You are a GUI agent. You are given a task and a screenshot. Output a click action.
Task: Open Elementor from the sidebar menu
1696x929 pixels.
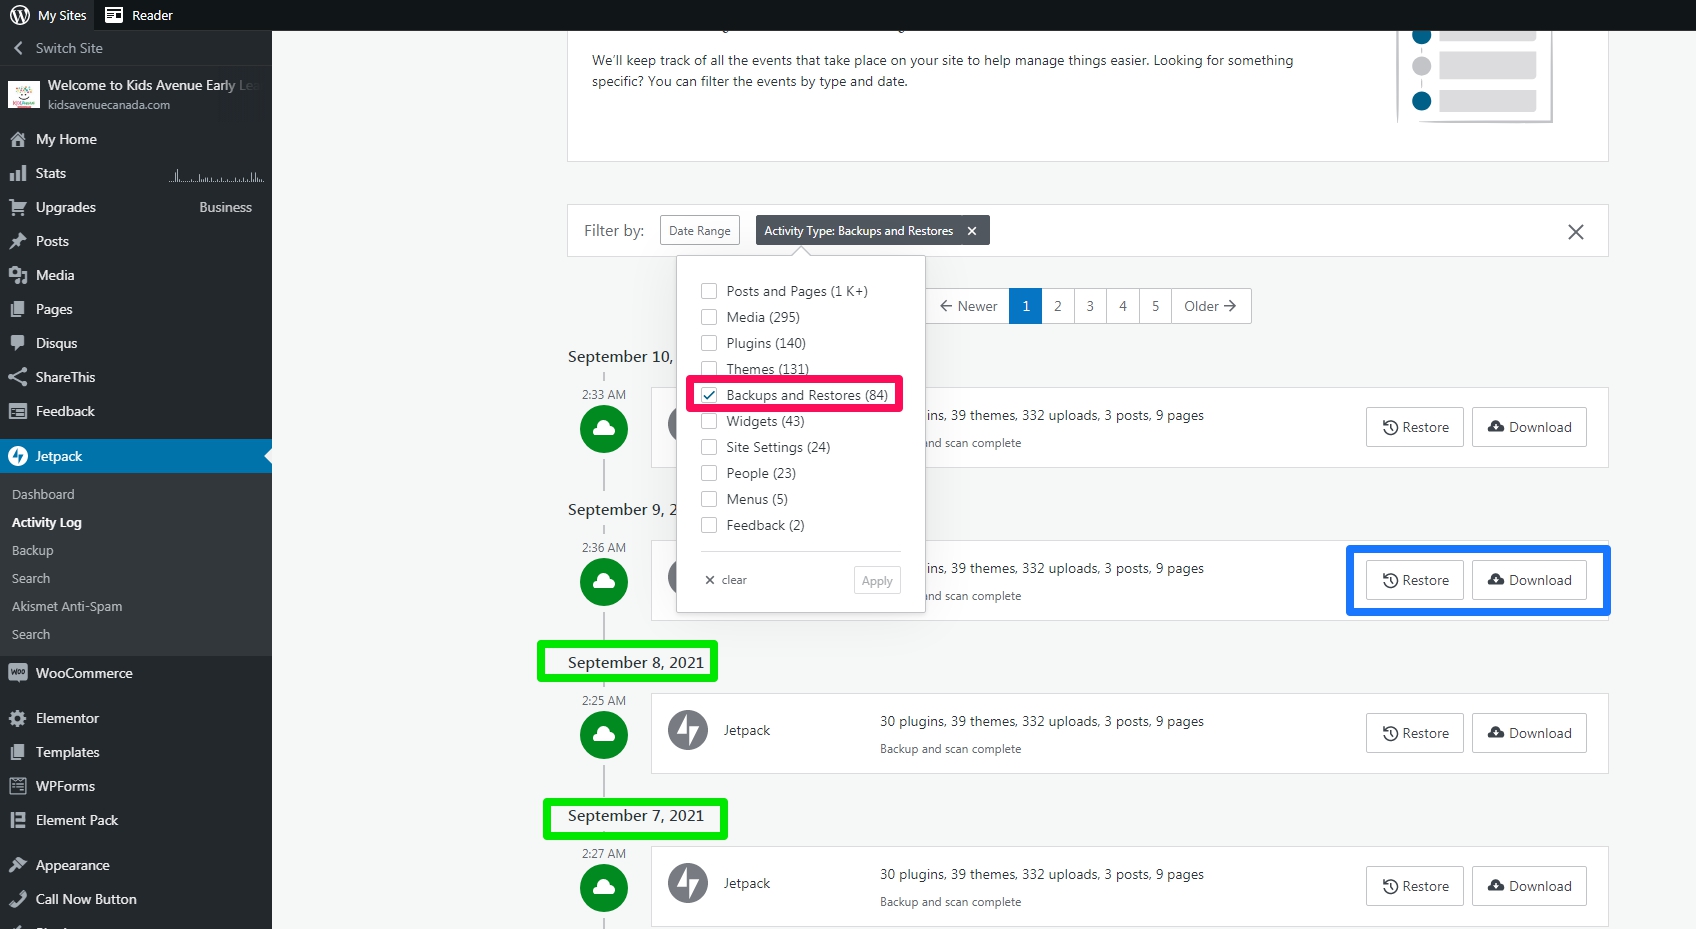(x=67, y=718)
